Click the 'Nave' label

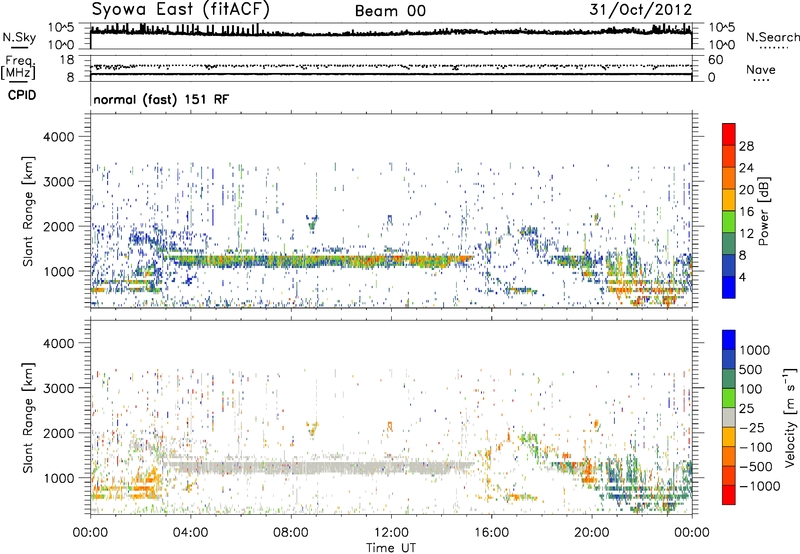[761, 70]
